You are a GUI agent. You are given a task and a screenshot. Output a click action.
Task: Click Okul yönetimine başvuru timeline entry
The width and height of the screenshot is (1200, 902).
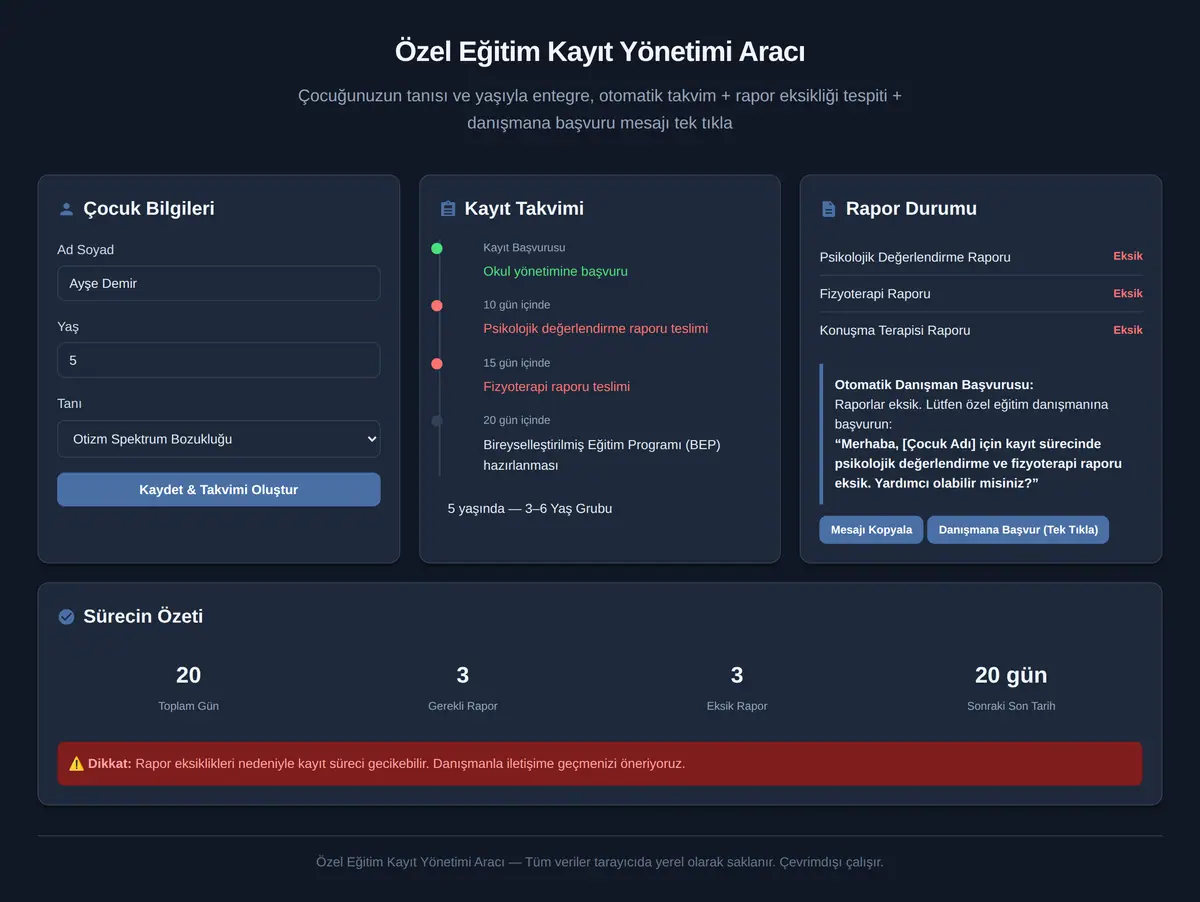pyautogui.click(x=555, y=271)
